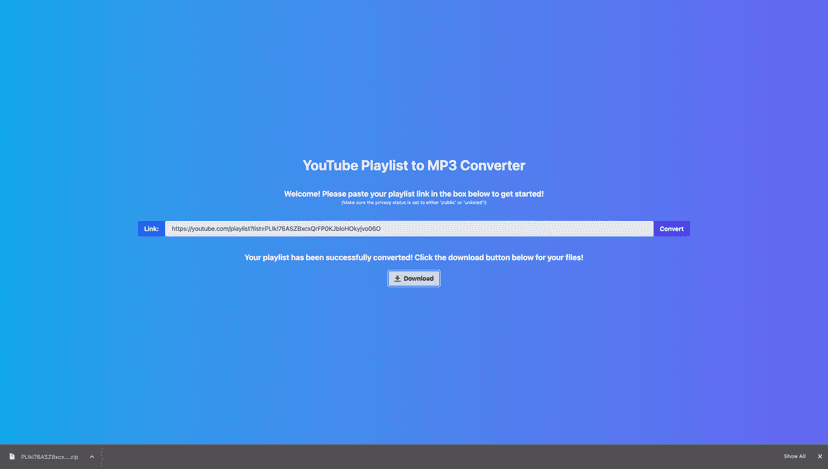The image size is (828, 469).
Task: Click the privacy status note in parentheses
Action: (414, 203)
